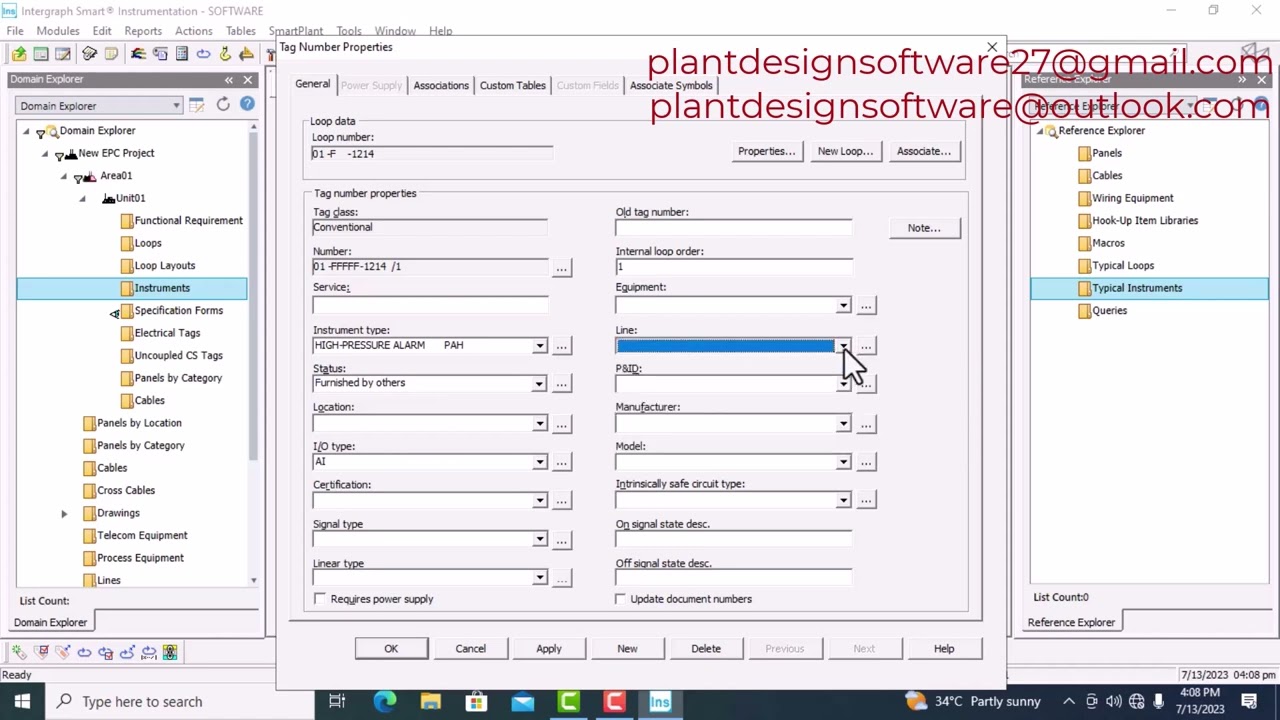Image resolution: width=1280 pixels, height=720 pixels.
Task: Tick the Update document numbers checkbox
Action: [x=620, y=599]
